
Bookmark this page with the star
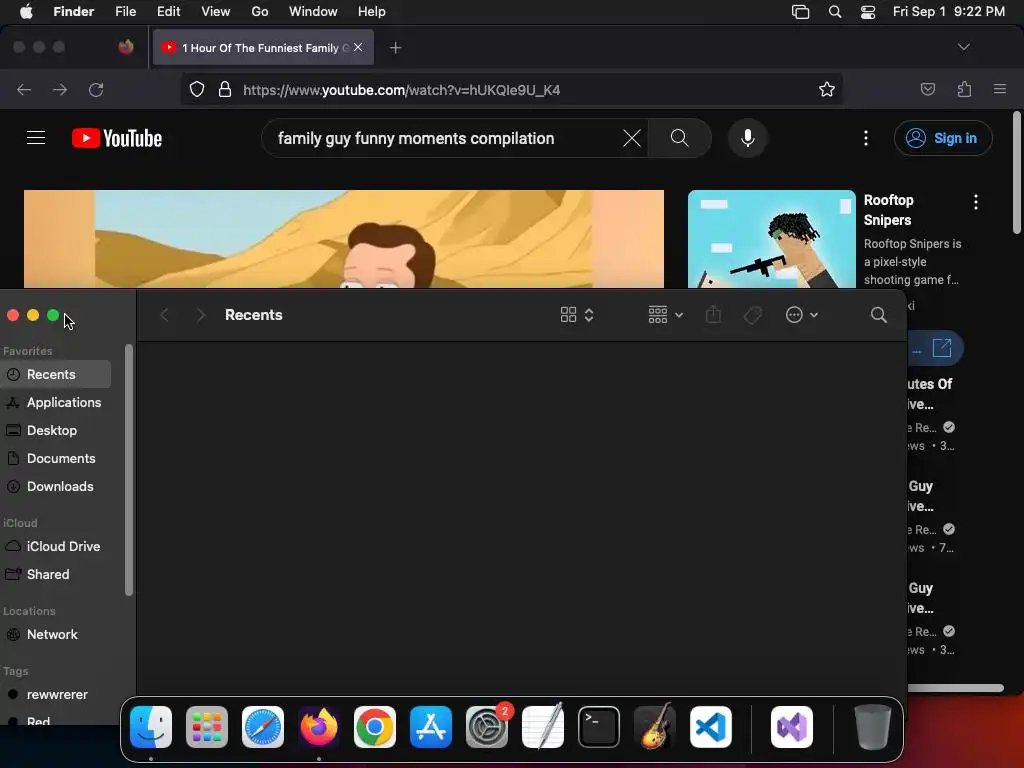pos(827,89)
